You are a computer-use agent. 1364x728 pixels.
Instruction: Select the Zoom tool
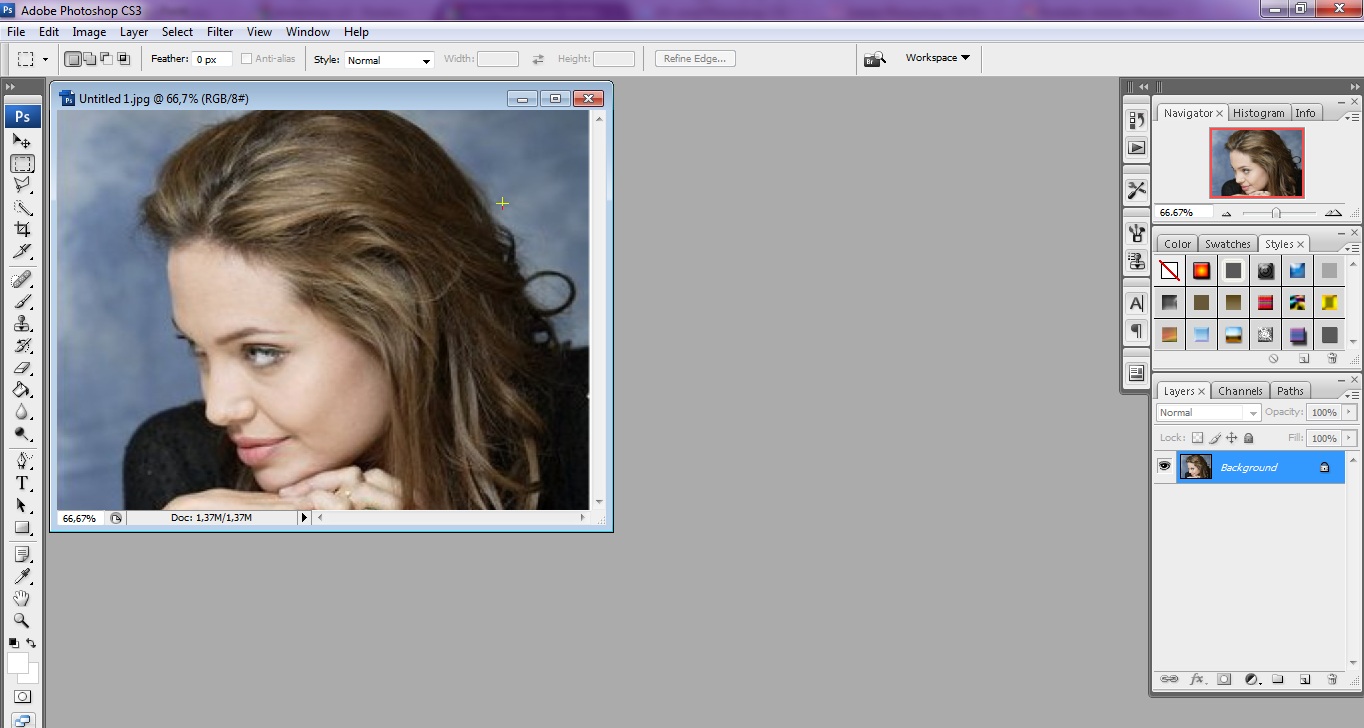coord(22,620)
